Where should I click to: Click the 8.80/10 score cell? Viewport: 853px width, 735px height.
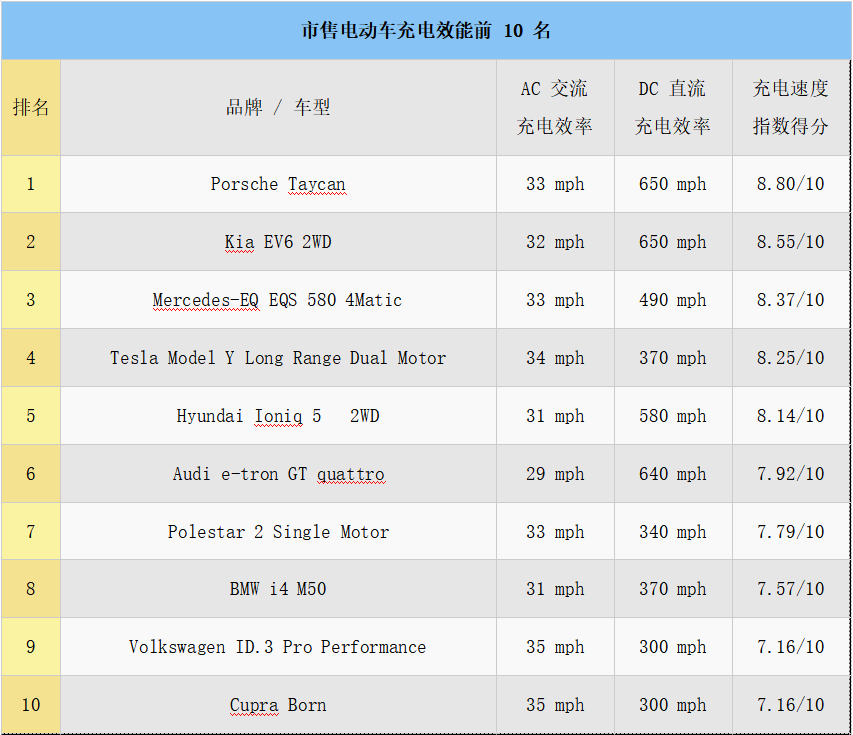click(x=791, y=184)
